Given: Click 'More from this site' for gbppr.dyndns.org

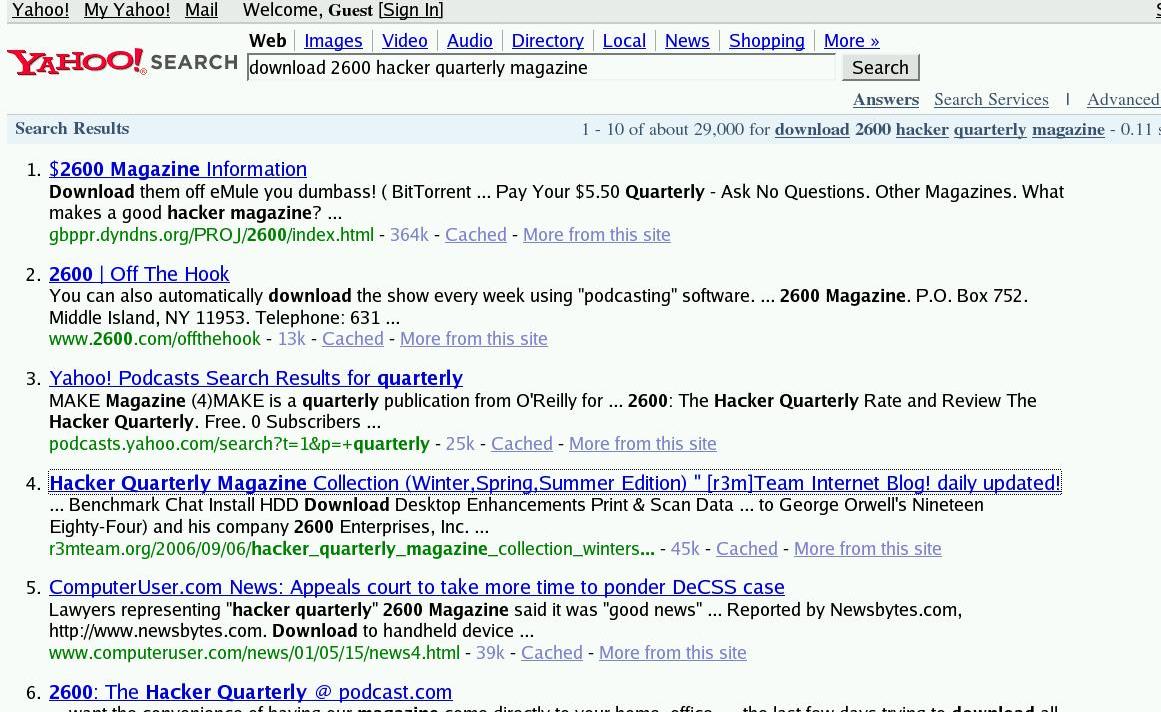Looking at the screenshot, I should 597,235.
